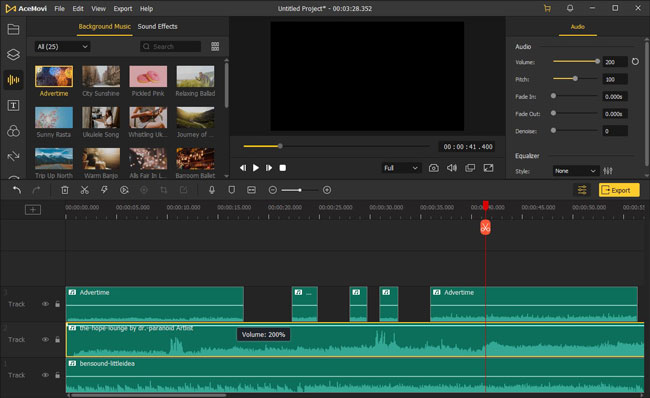Enter fullscreen preview mode
Image resolution: width=650 pixels, height=398 pixels.
click(x=488, y=168)
